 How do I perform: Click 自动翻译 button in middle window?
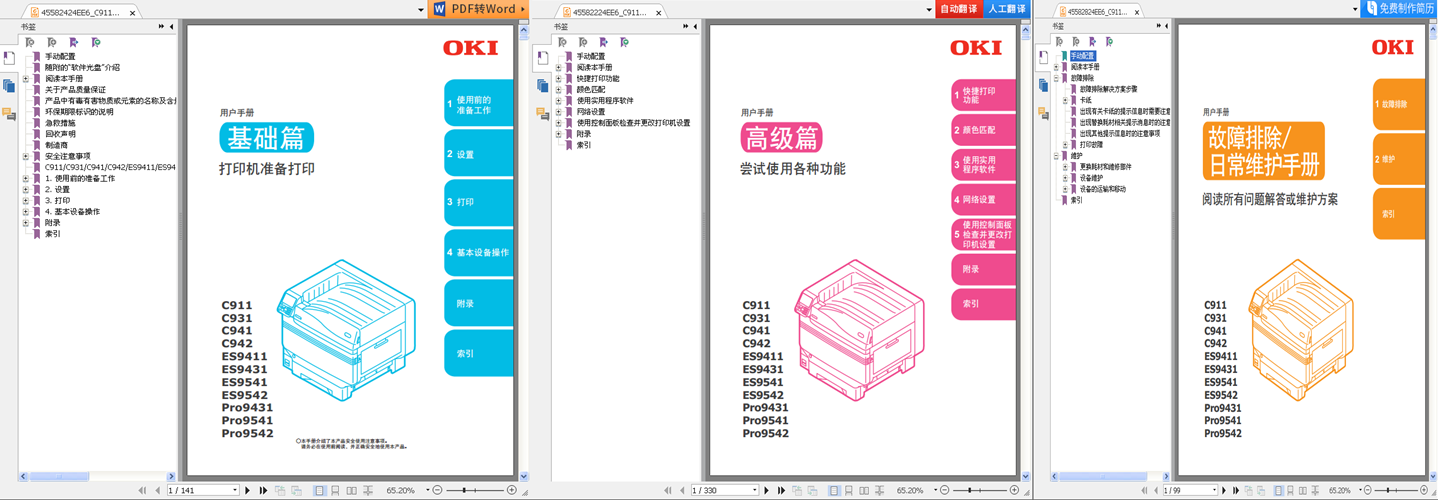959,9
